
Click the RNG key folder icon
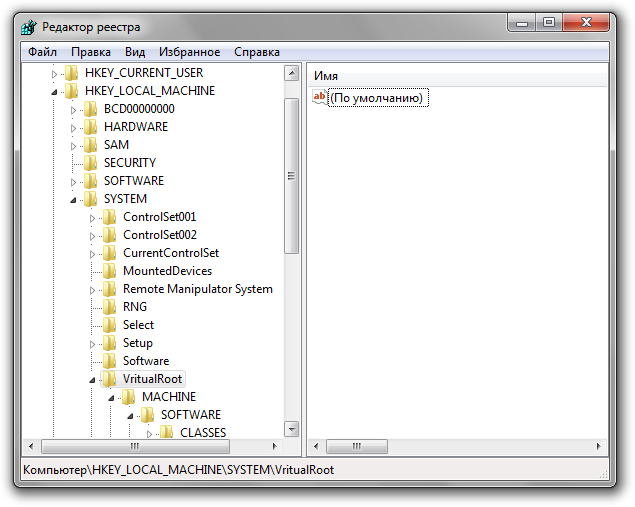pyautogui.click(x=110, y=307)
